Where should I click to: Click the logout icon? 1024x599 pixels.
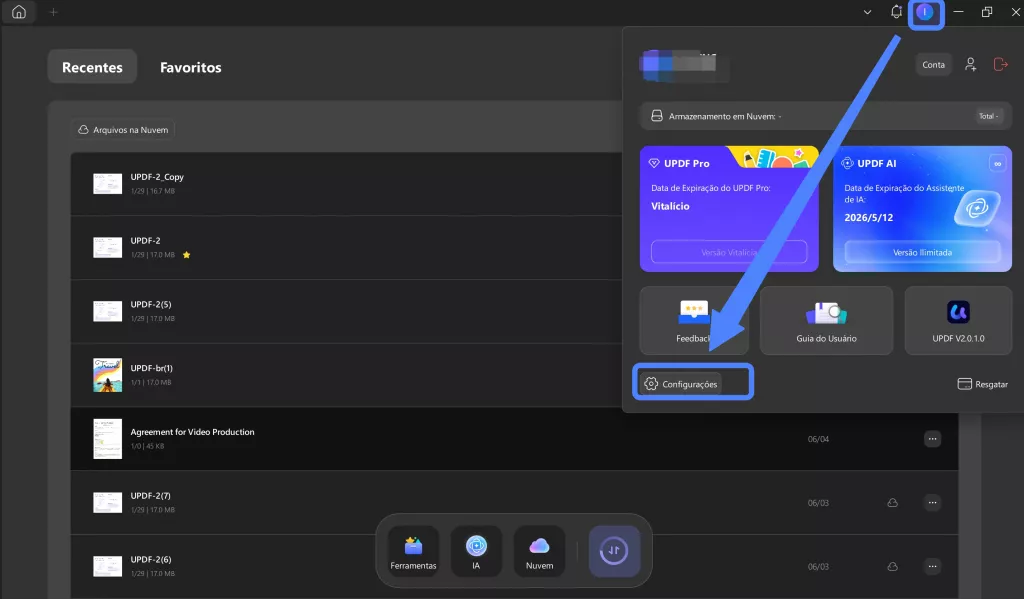click(1000, 64)
